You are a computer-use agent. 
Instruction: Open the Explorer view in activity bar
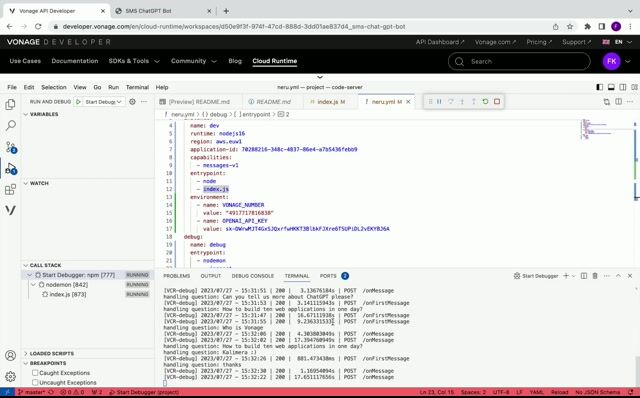tap(11, 105)
